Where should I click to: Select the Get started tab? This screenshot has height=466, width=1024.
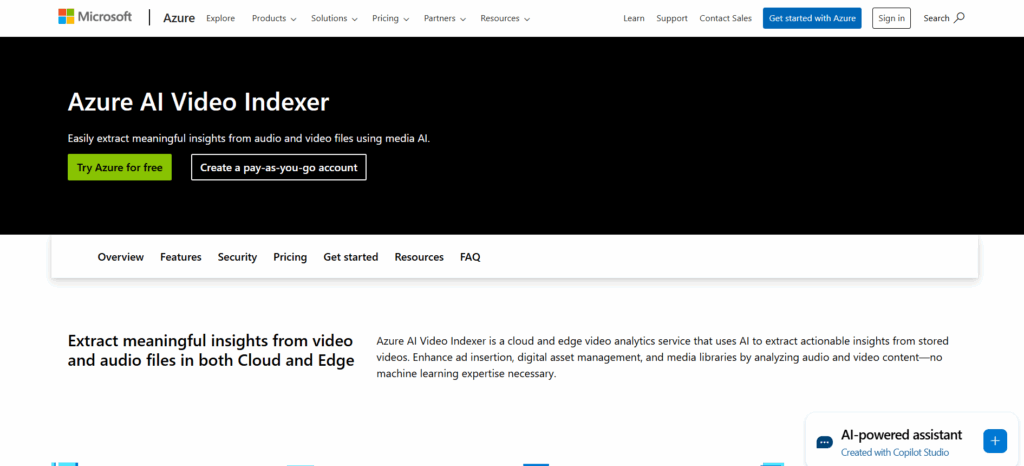coord(351,257)
